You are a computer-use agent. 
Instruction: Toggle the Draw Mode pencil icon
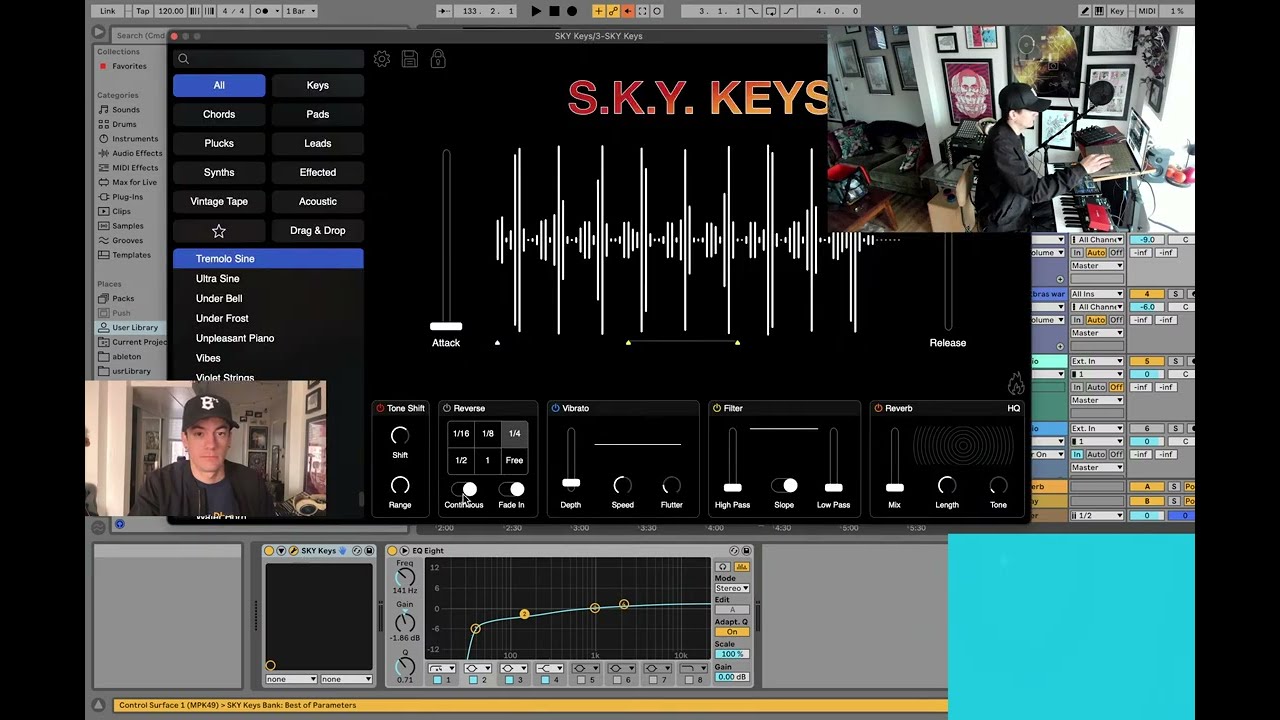(x=1086, y=11)
